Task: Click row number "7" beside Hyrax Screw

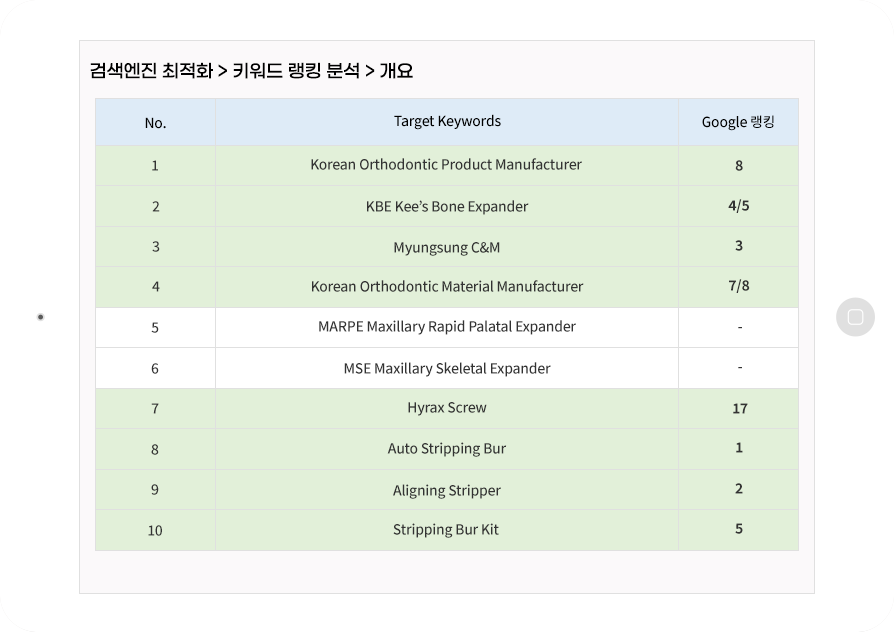Action: [x=155, y=408]
